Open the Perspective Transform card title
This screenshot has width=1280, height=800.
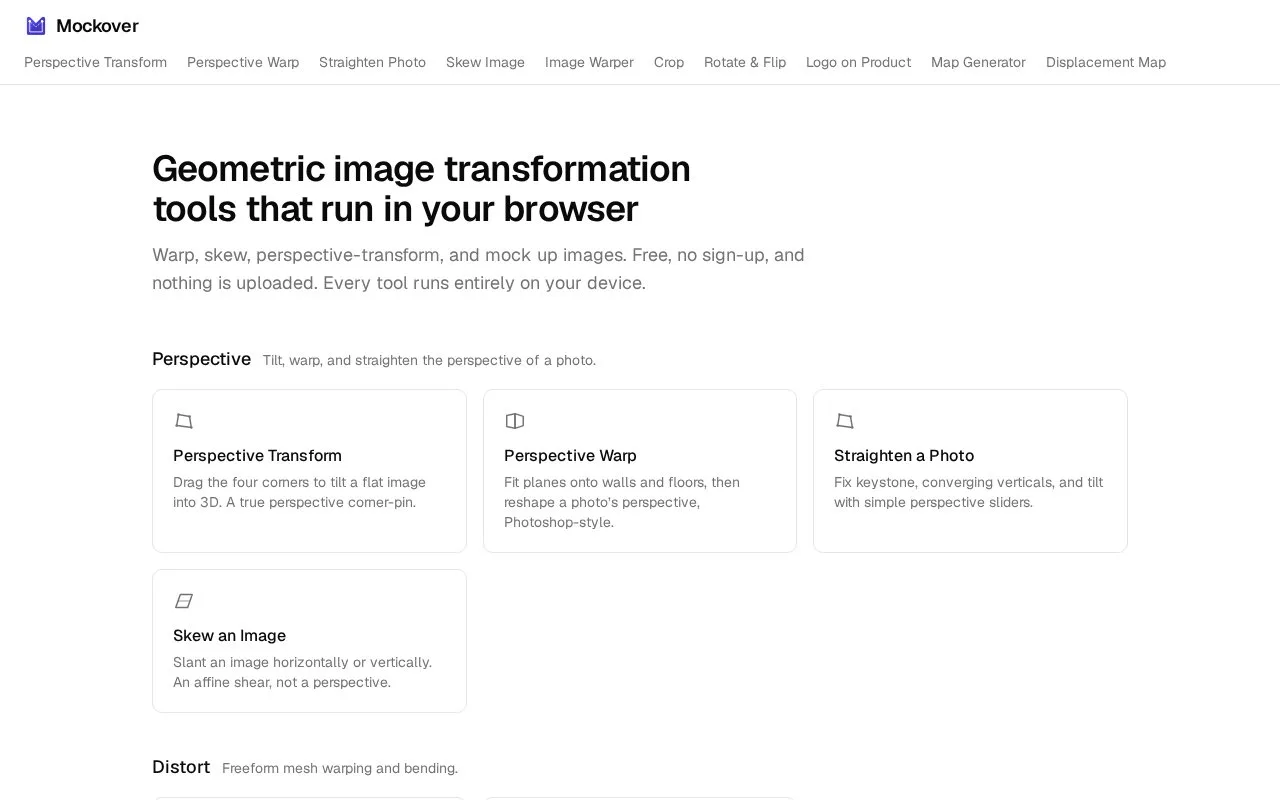(257, 456)
